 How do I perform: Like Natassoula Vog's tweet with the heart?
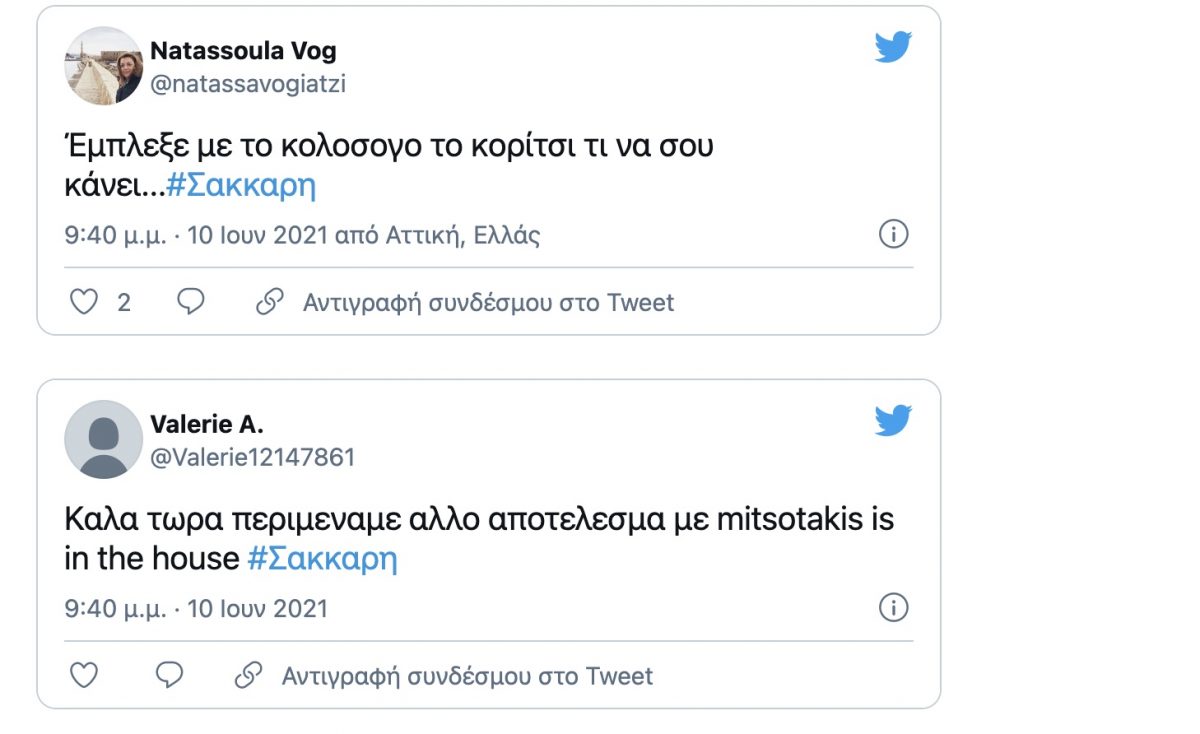(x=84, y=302)
